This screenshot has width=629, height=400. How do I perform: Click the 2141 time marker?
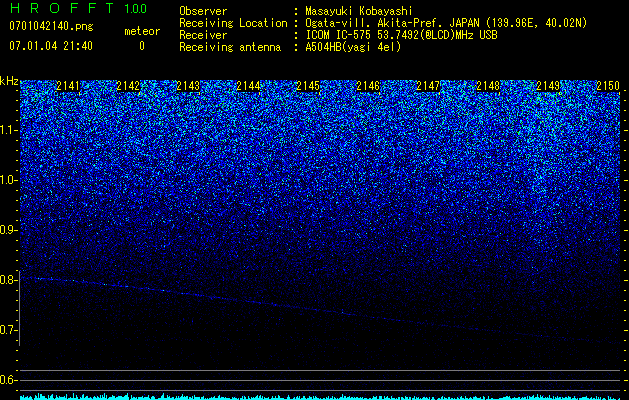point(68,86)
